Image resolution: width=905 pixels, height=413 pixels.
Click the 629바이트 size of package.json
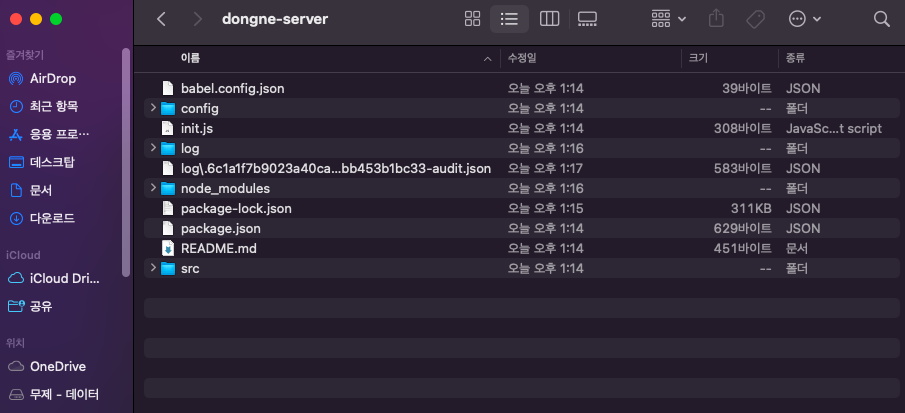(x=743, y=228)
